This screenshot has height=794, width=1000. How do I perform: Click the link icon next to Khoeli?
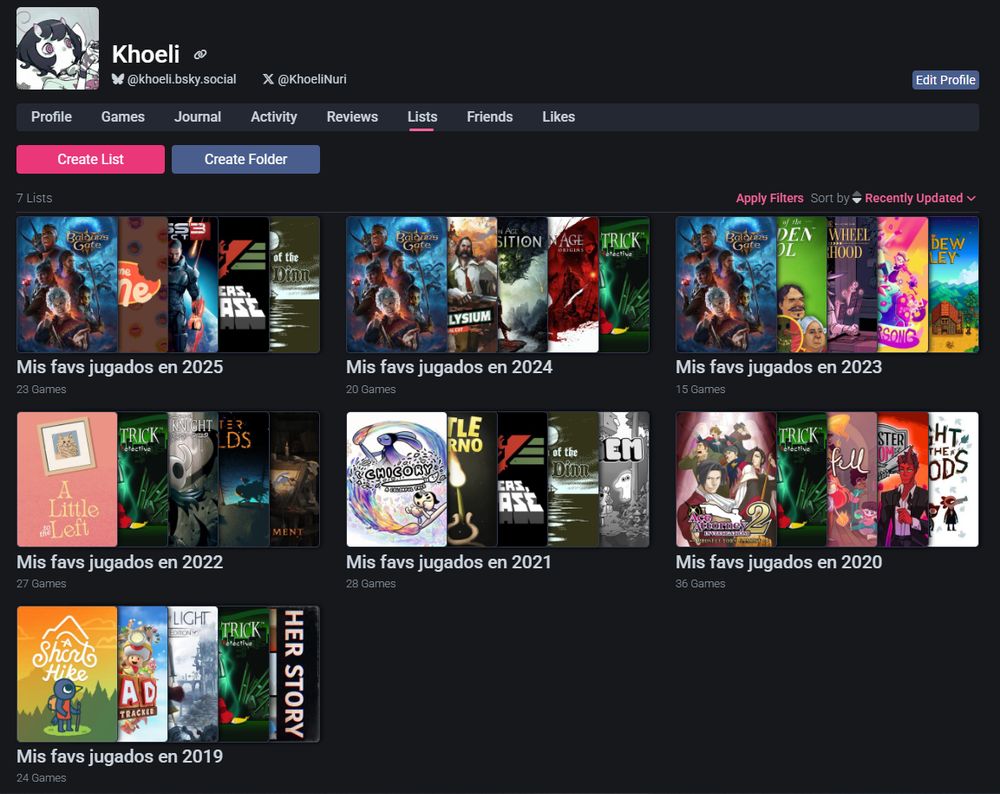(200, 55)
